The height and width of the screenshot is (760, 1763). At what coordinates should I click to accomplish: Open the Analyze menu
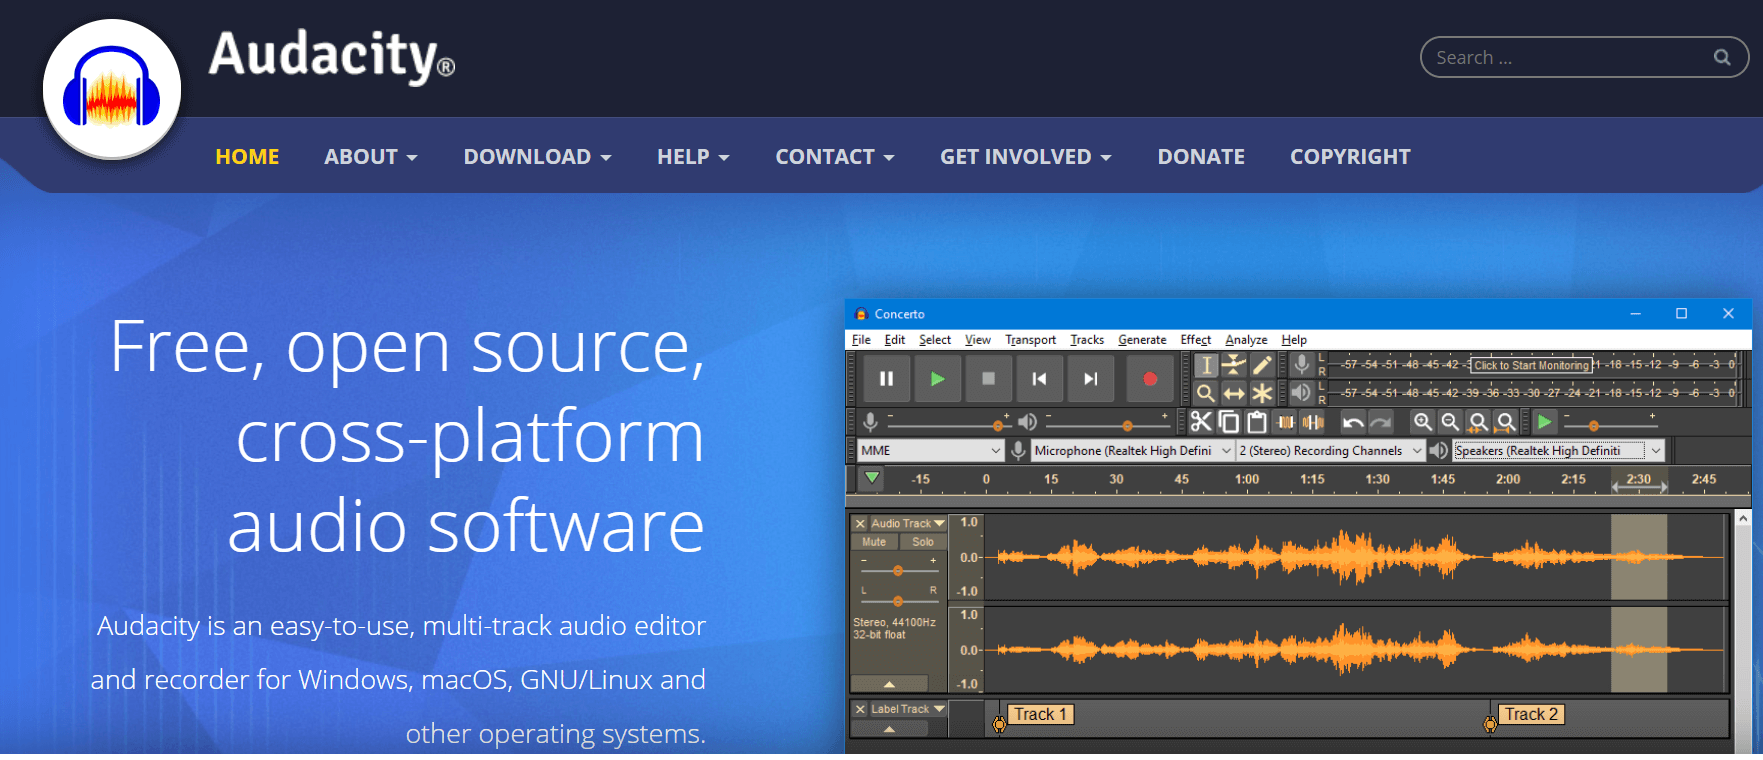pyautogui.click(x=1246, y=340)
